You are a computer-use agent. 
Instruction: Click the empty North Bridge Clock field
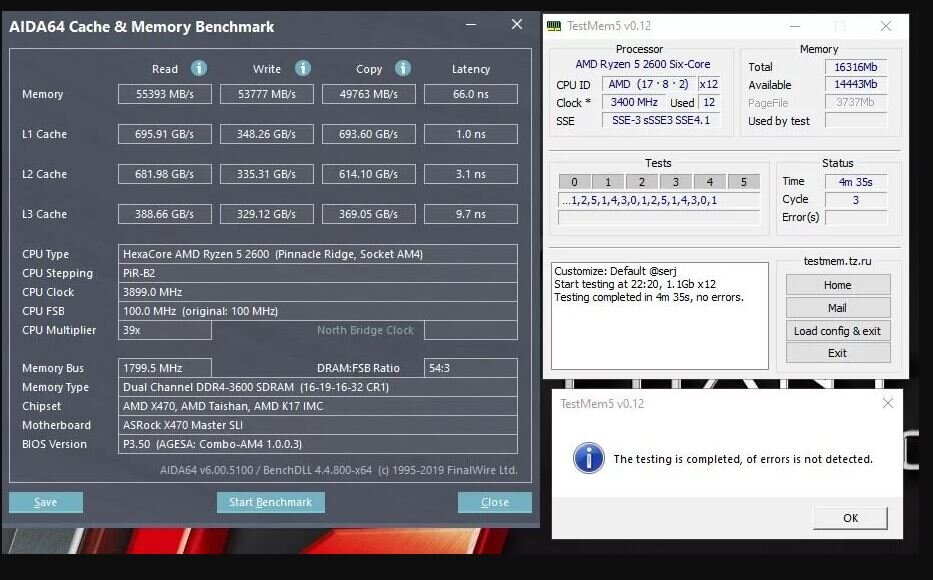tap(471, 330)
